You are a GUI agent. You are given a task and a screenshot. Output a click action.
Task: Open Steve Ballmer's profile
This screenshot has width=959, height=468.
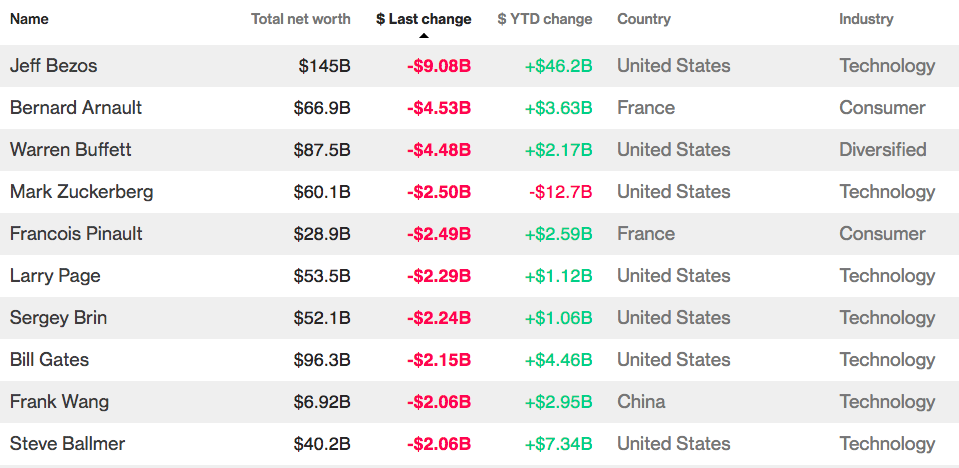pos(67,444)
